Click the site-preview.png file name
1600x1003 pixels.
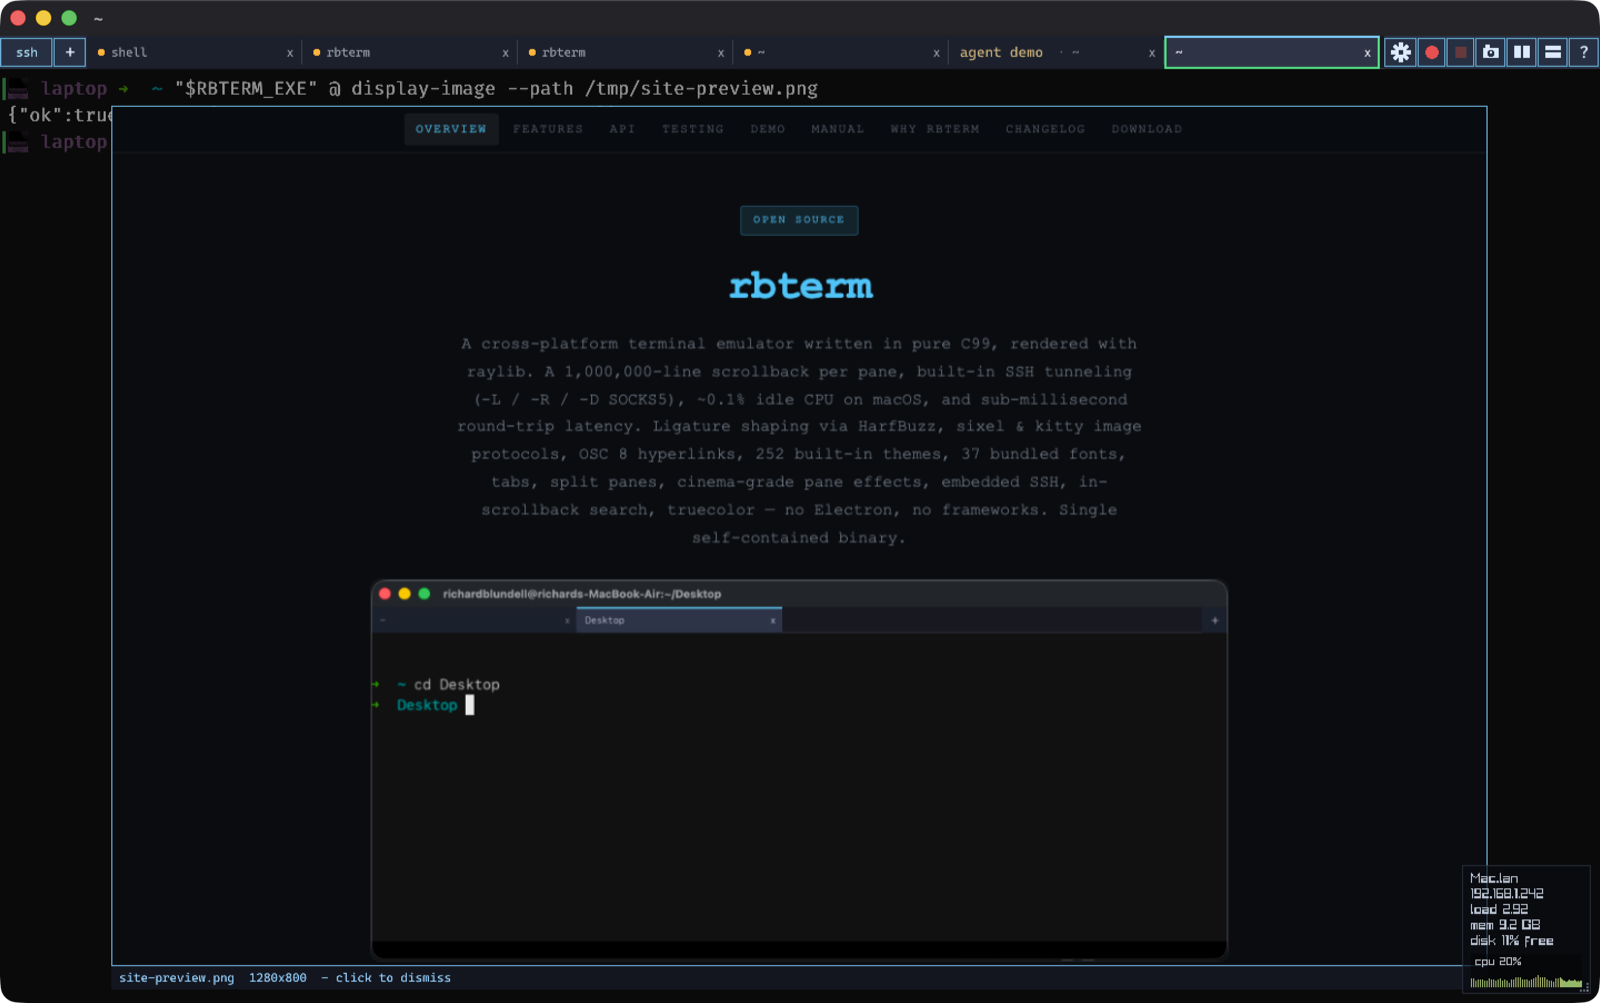point(176,978)
